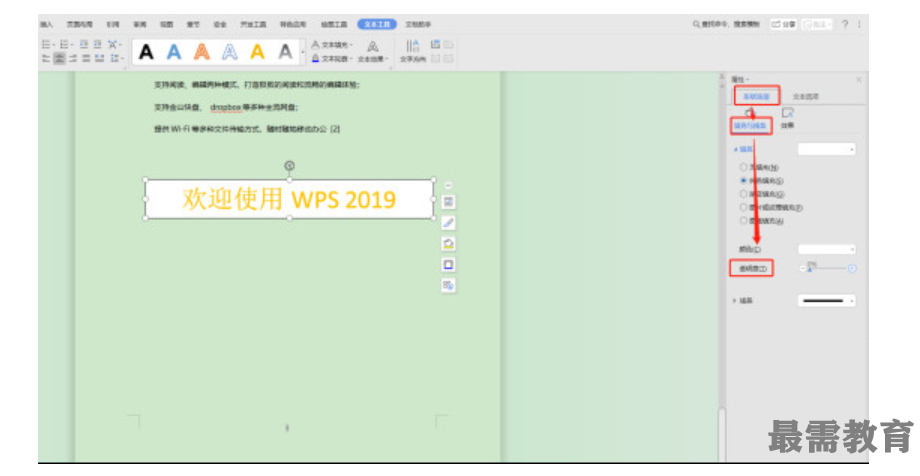Apply the gray WordArt letter style

point(285,52)
